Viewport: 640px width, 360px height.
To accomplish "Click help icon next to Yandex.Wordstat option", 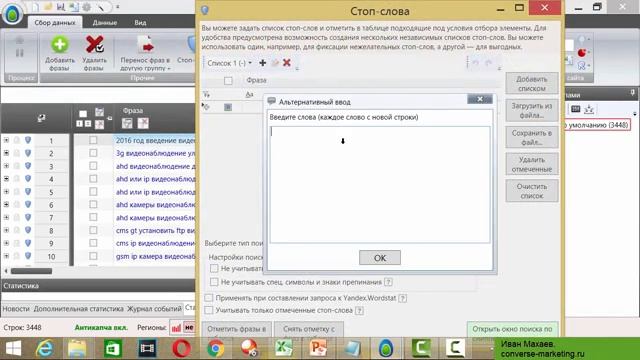I will (402, 298).
